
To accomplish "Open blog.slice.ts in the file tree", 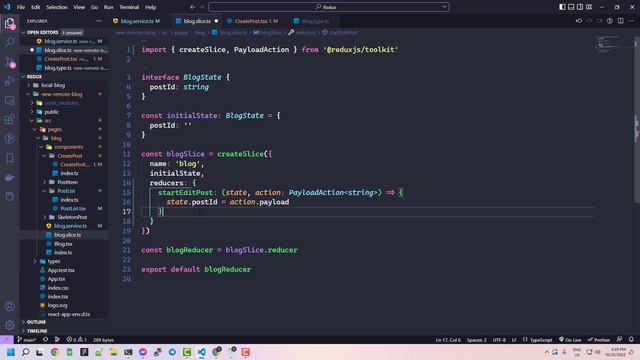I will click(x=67, y=235).
